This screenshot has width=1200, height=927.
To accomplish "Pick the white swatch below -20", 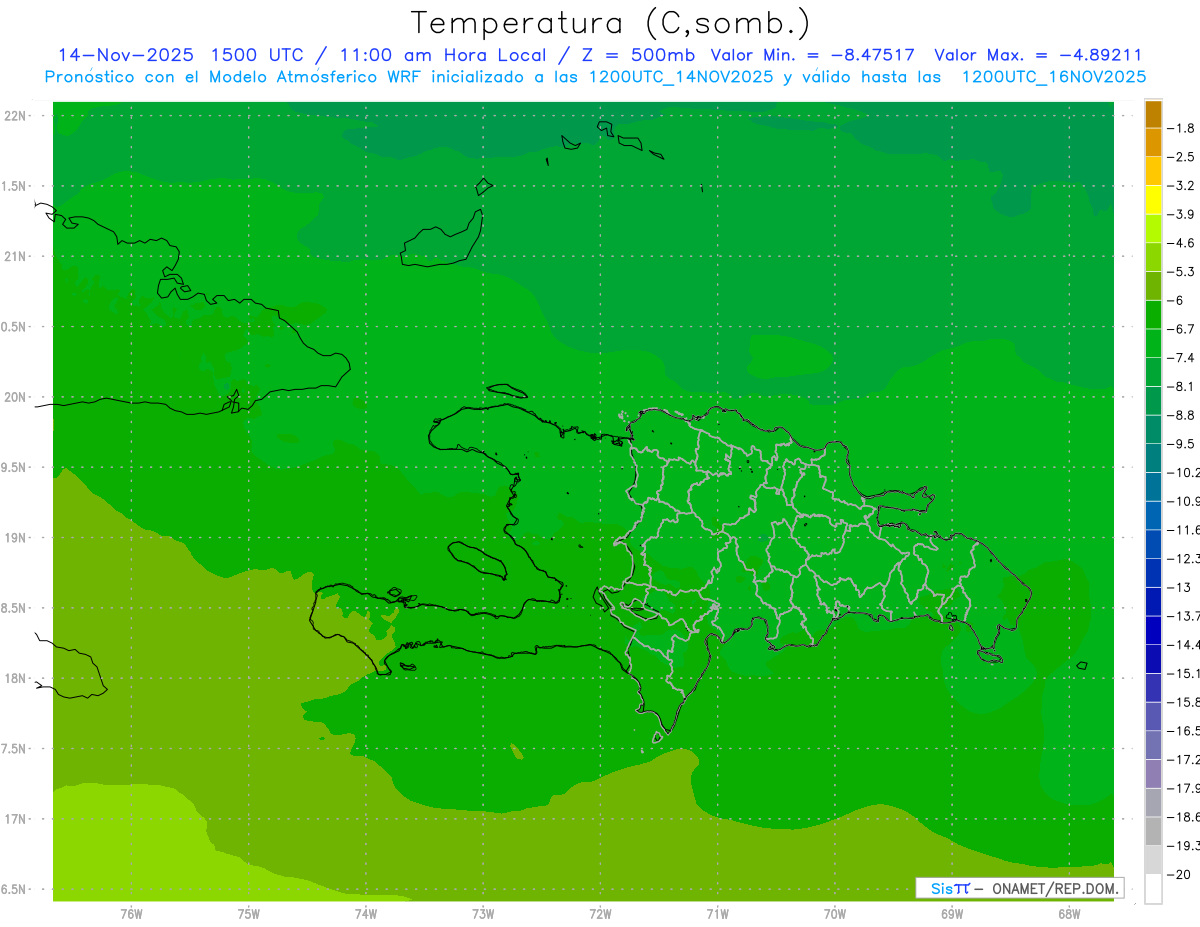I will [1153, 889].
